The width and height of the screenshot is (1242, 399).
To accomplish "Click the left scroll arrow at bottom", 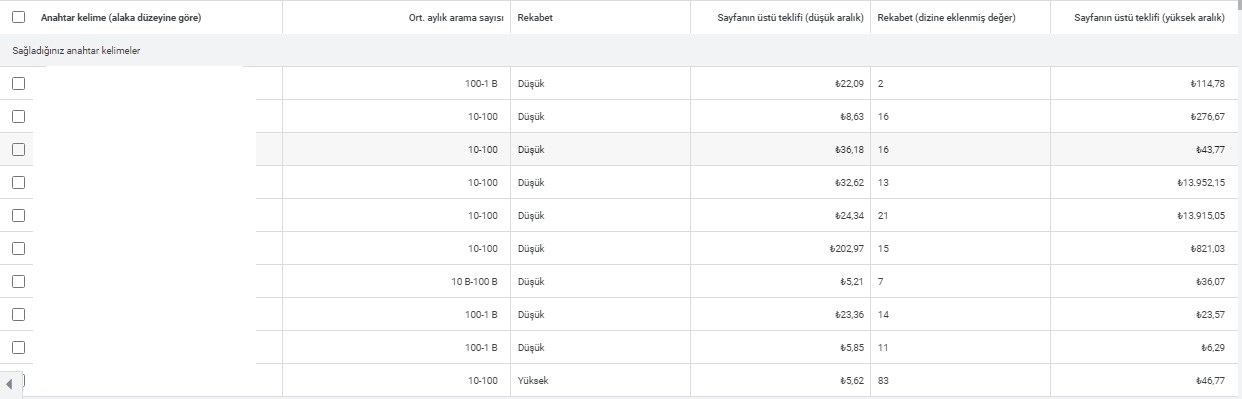I will coord(9,384).
